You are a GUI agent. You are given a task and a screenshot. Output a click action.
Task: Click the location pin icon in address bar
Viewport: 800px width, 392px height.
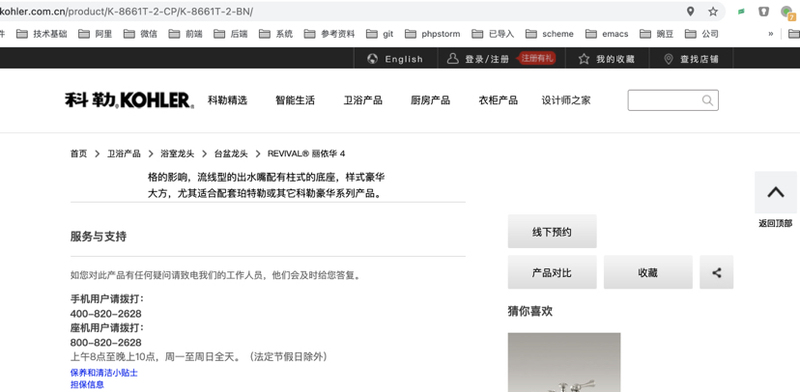click(690, 11)
